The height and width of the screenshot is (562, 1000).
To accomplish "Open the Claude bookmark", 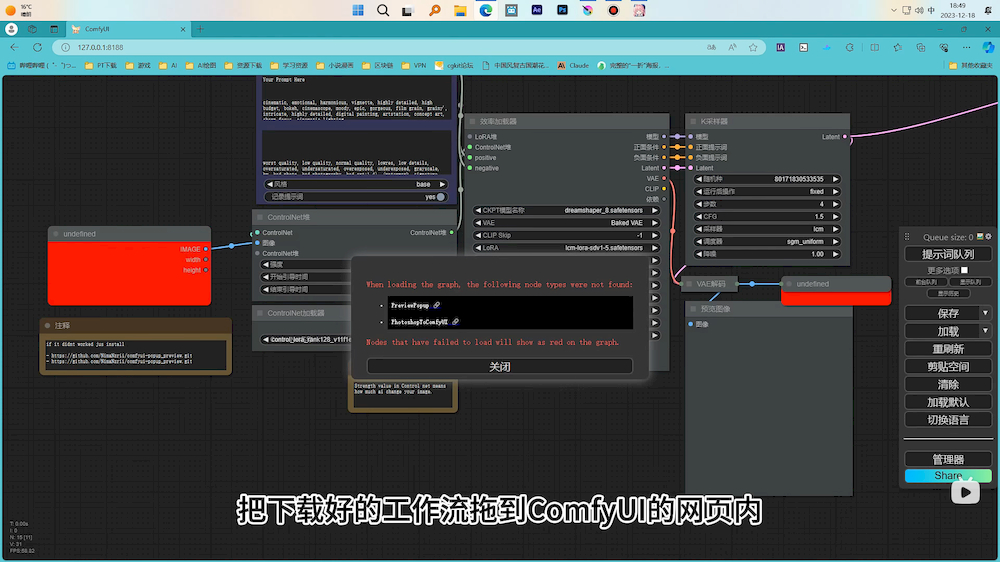I will click(x=572, y=65).
